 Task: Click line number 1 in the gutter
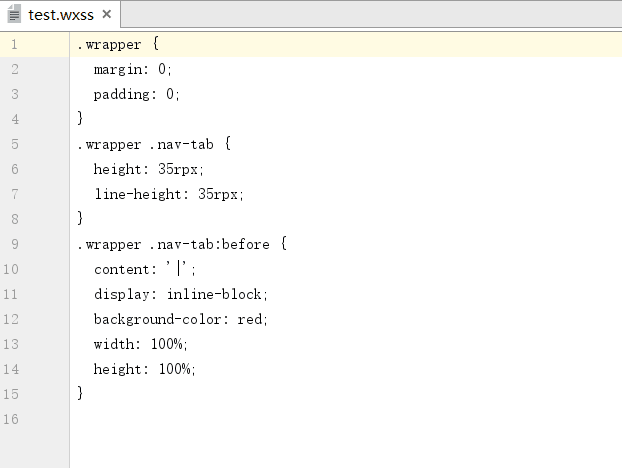[x=14, y=44]
